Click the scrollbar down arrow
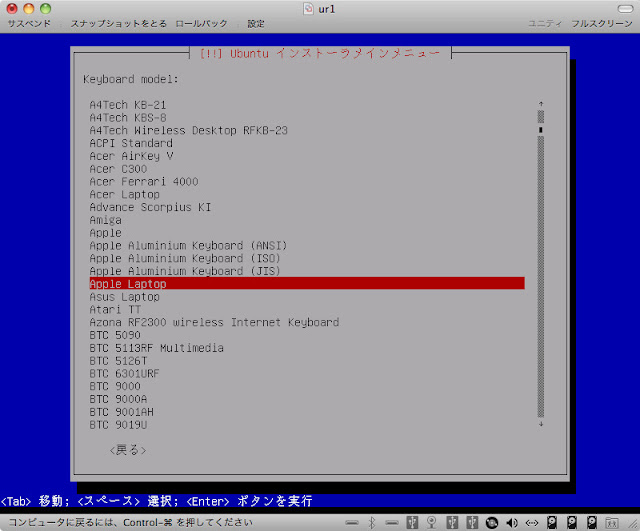This screenshot has height=531, width=640. pyautogui.click(x=541, y=424)
